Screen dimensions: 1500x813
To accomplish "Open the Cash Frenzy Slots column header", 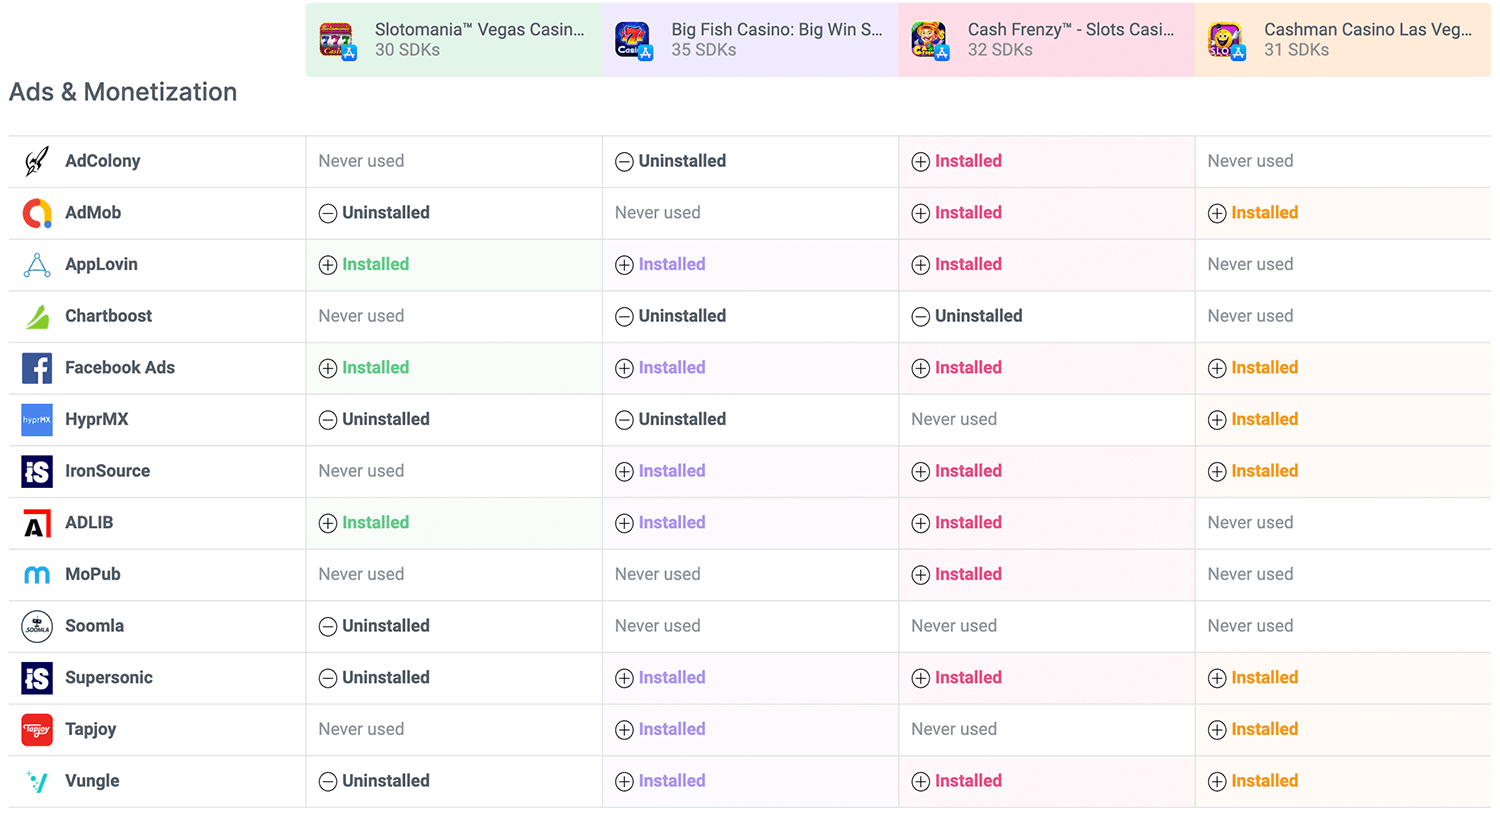I will [x=1046, y=40].
